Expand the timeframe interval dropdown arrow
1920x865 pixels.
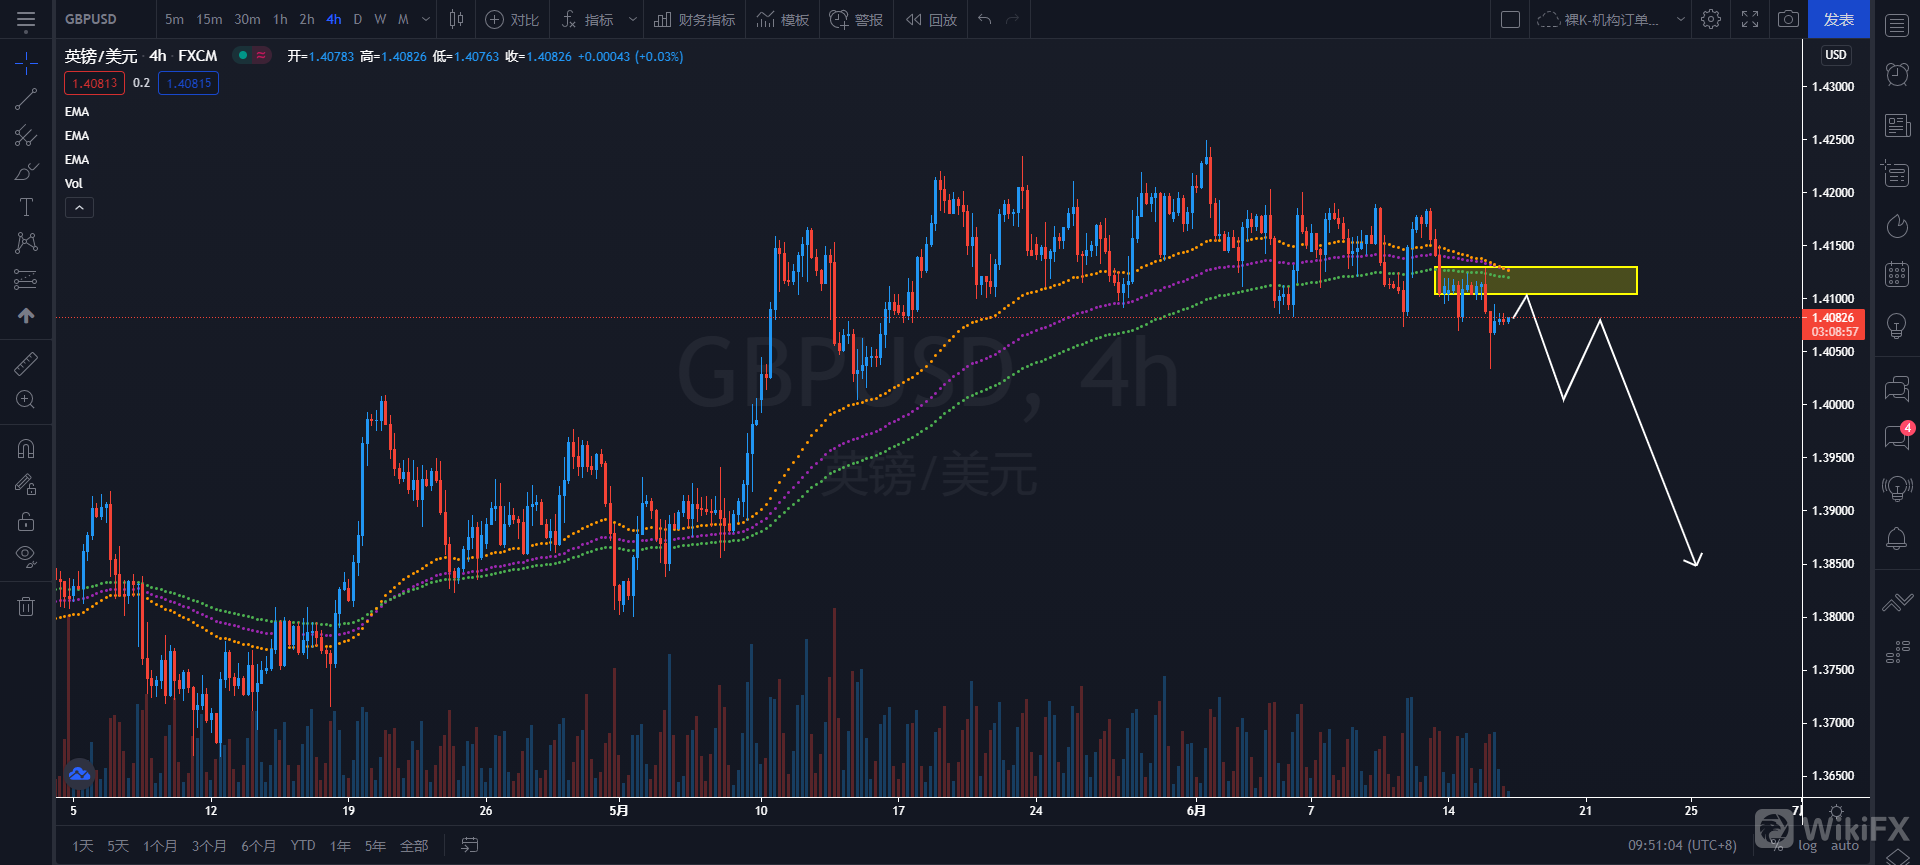[426, 19]
